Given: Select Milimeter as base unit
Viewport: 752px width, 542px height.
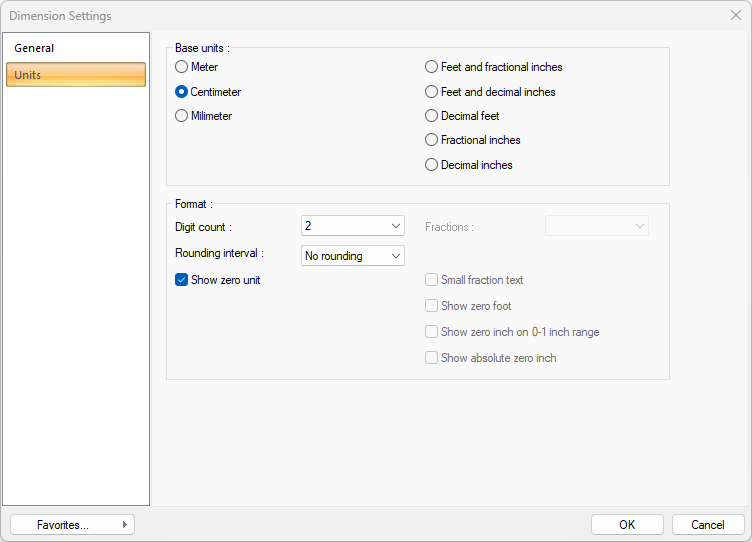Looking at the screenshot, I should (x=181, y=116).
